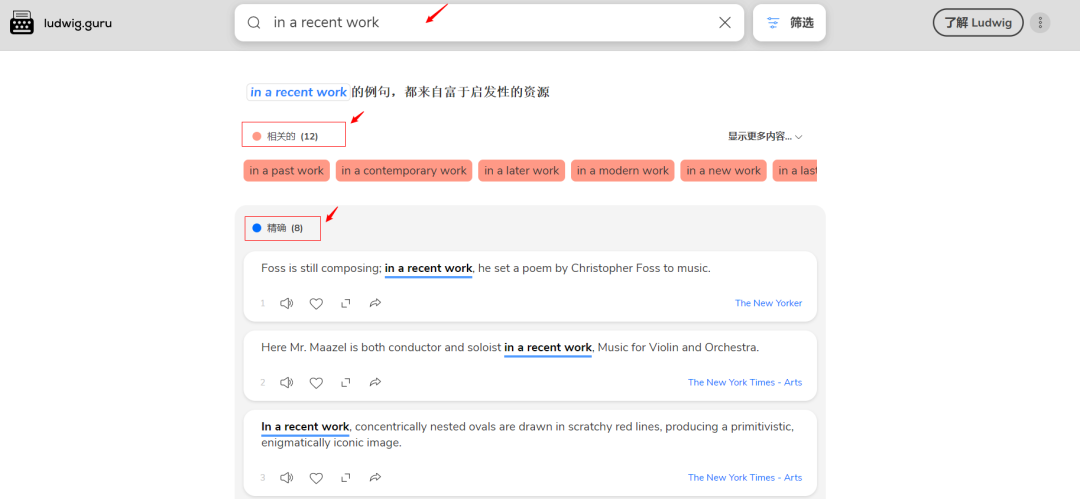
Task: Click the ludwig.guru typewriter logo icon
Action: point(21,23)
